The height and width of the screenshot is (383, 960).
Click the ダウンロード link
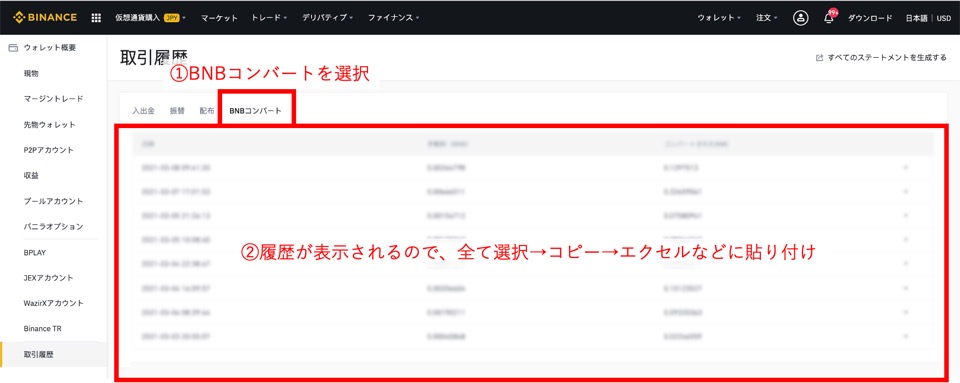(x=870, y=18)
